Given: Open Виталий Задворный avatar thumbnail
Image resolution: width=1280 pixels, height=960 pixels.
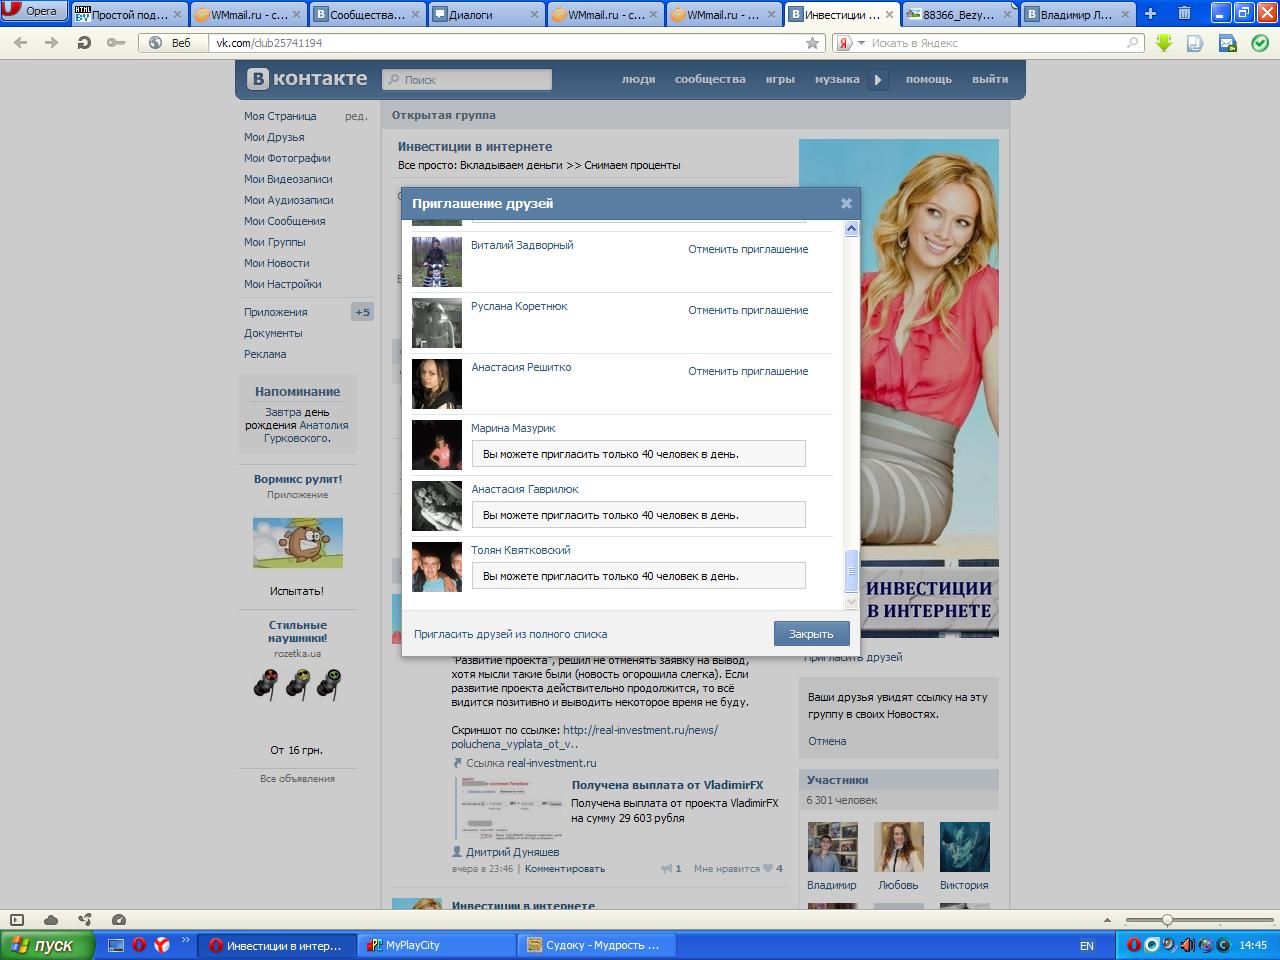Looking at the screenshot, I should pos(437,262).
